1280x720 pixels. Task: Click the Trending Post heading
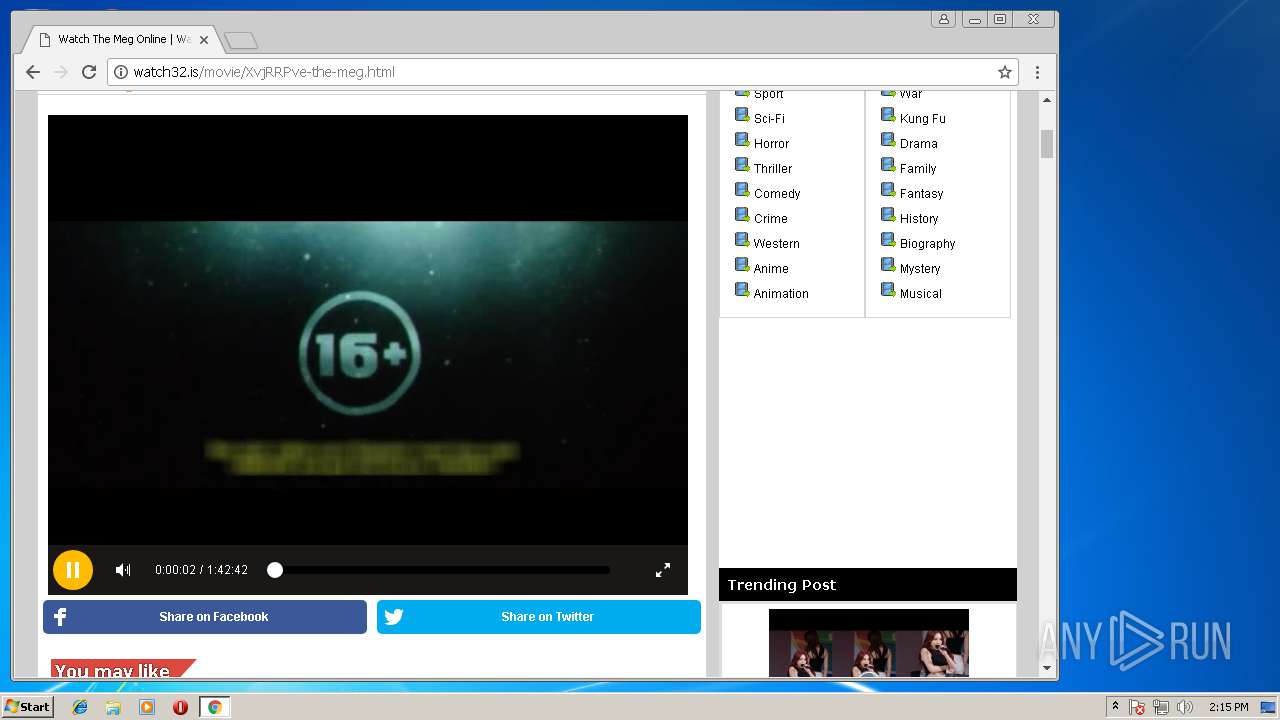coord(781,585)
